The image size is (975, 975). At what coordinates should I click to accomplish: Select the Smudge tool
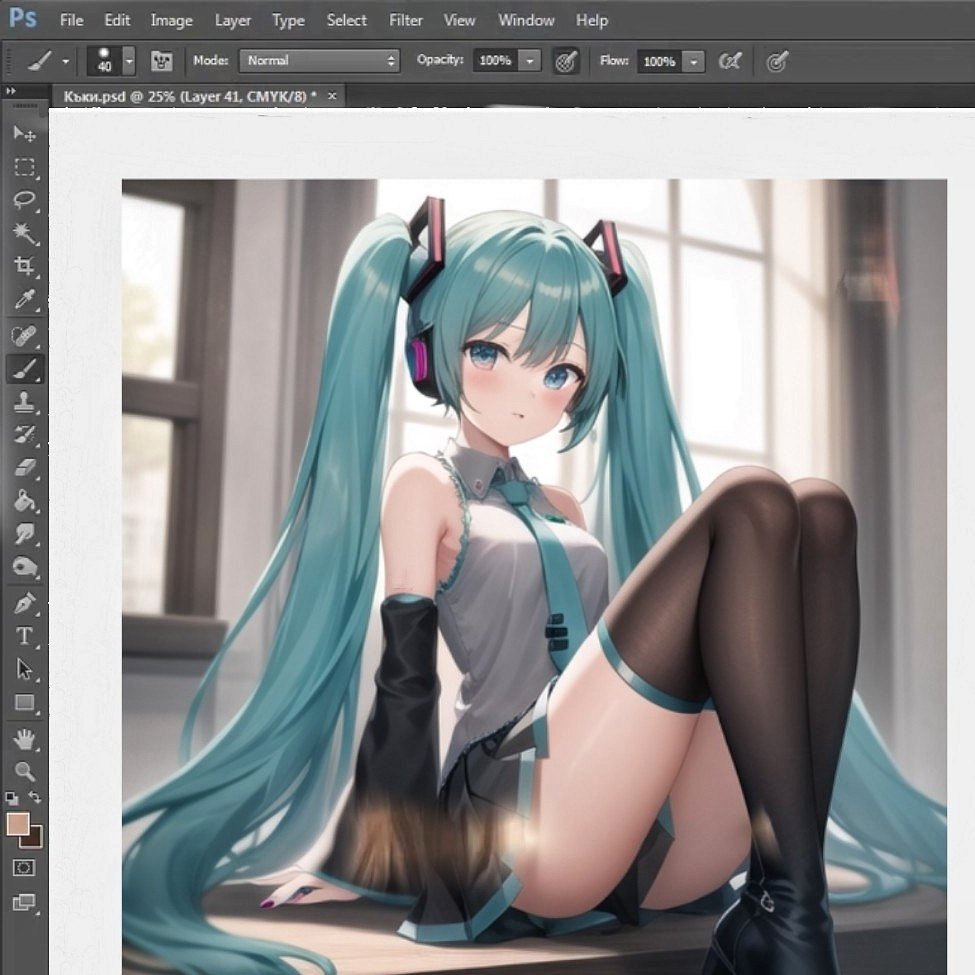25,534
